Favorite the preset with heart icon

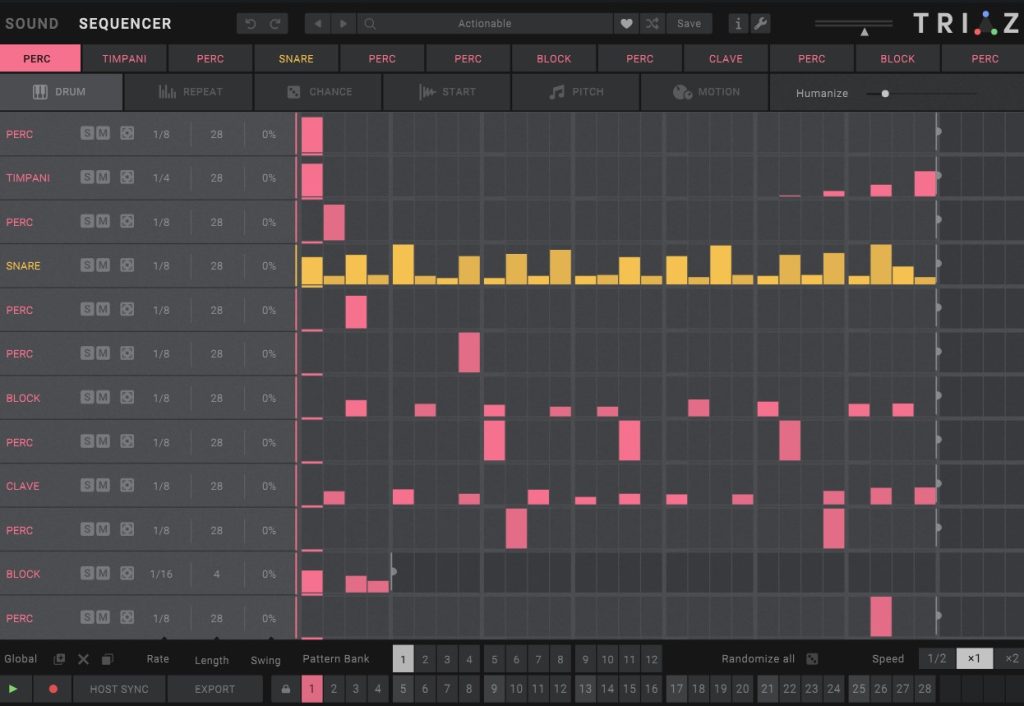(626, 23)
